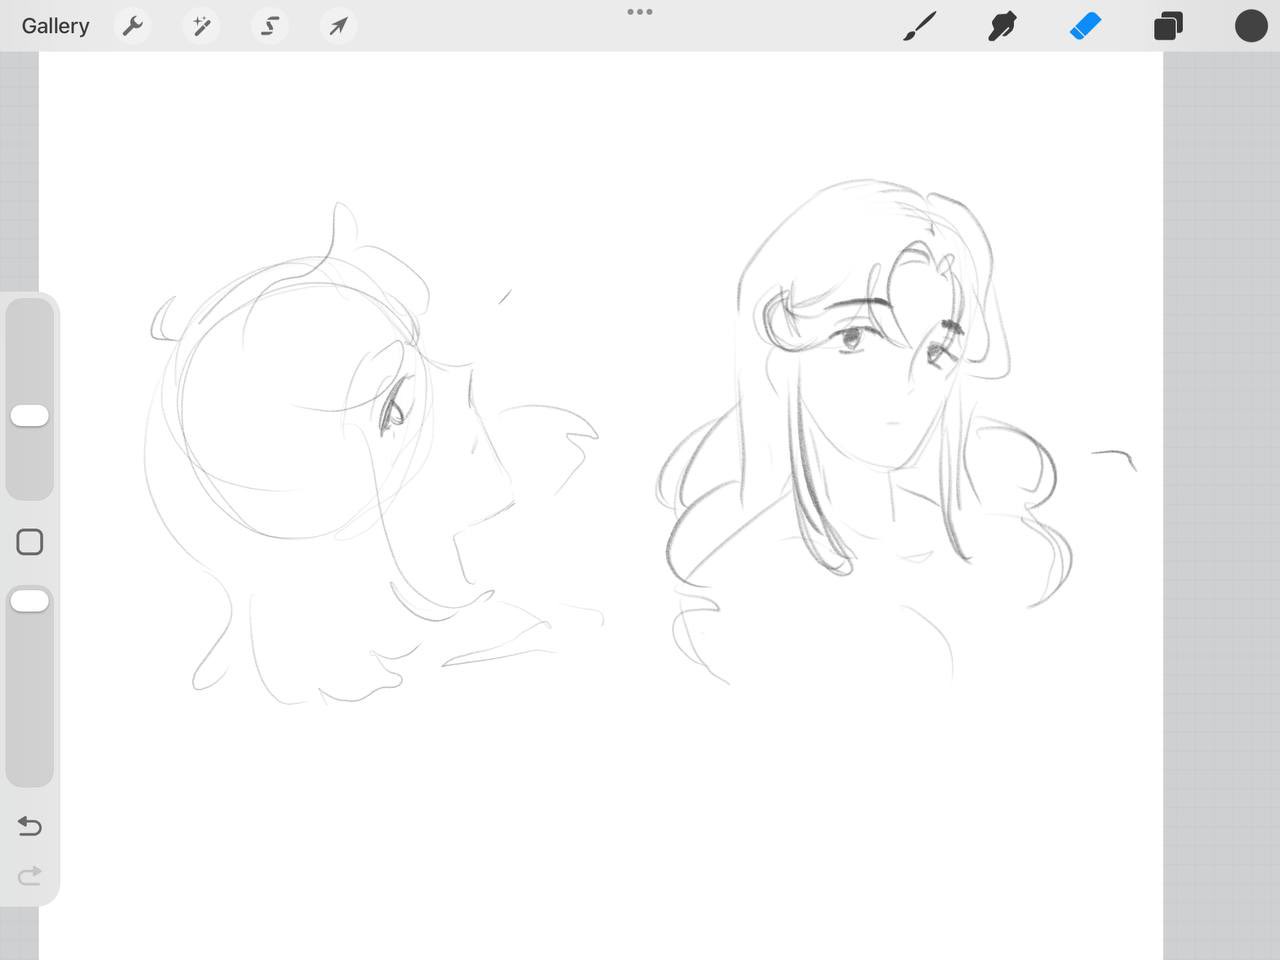The height and width of the screenshot is (960, 1280).
Task: Click the bottom of the opacity slider track
Action: click(29, 770)
